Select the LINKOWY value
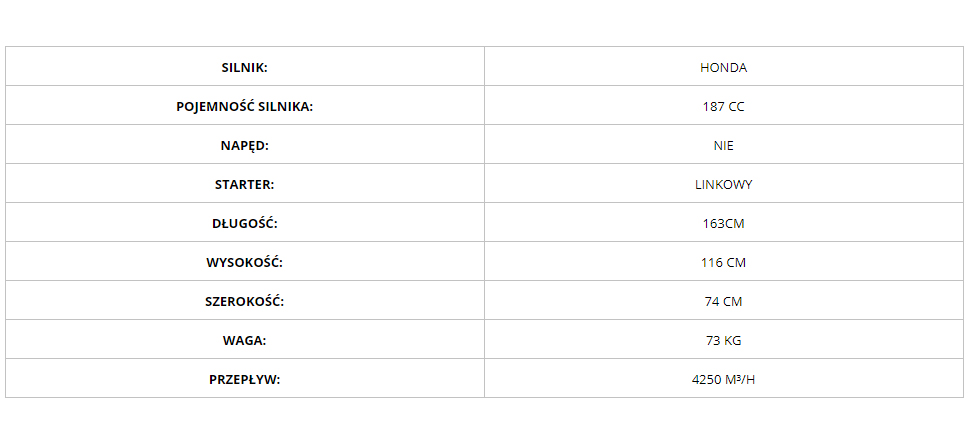The width and height of the screenshot is (968, 442). pos(724,185)
